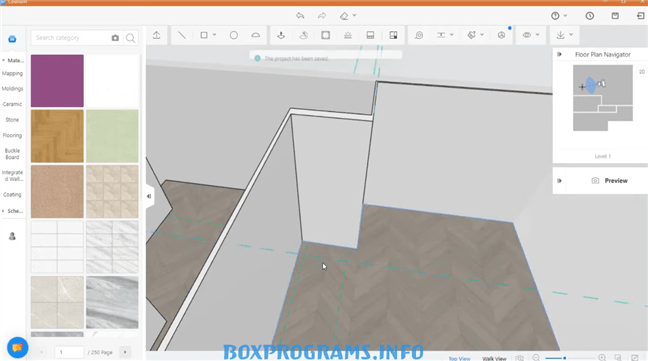
Task: Switch to Walk View mode
Action: (x=494, y=358)
